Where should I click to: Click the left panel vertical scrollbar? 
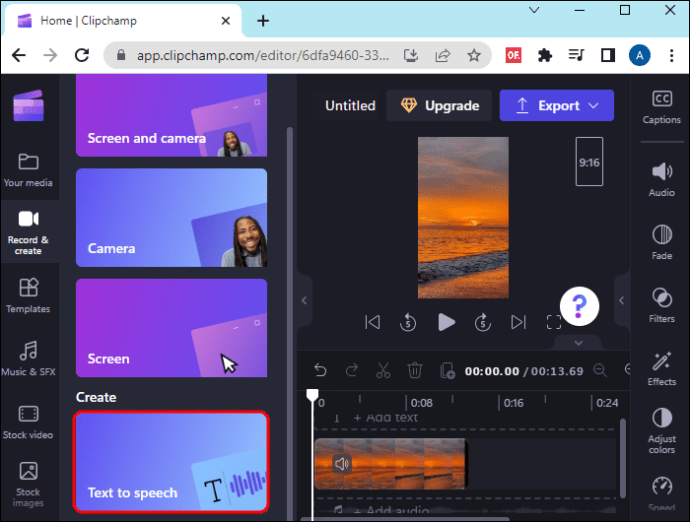(290, 323)
